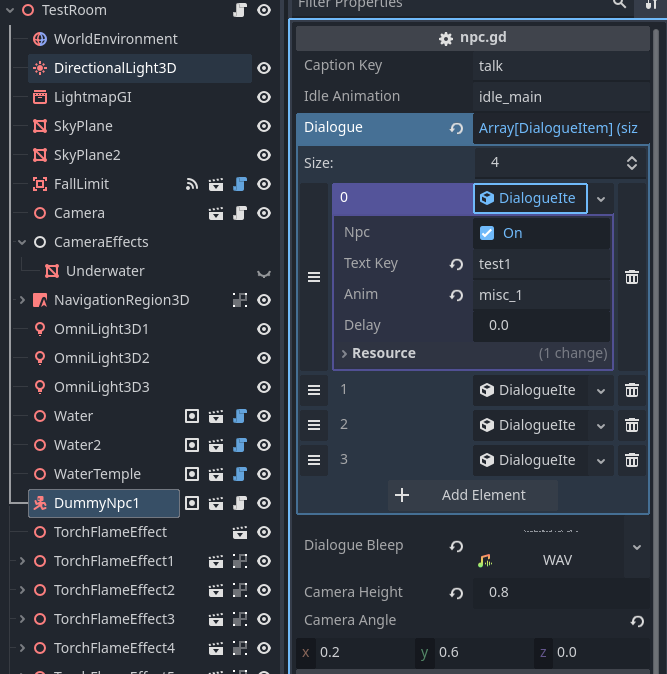
Task: Expand the TorchFlameEffect1 node
Action: click(x=22, y=561)
